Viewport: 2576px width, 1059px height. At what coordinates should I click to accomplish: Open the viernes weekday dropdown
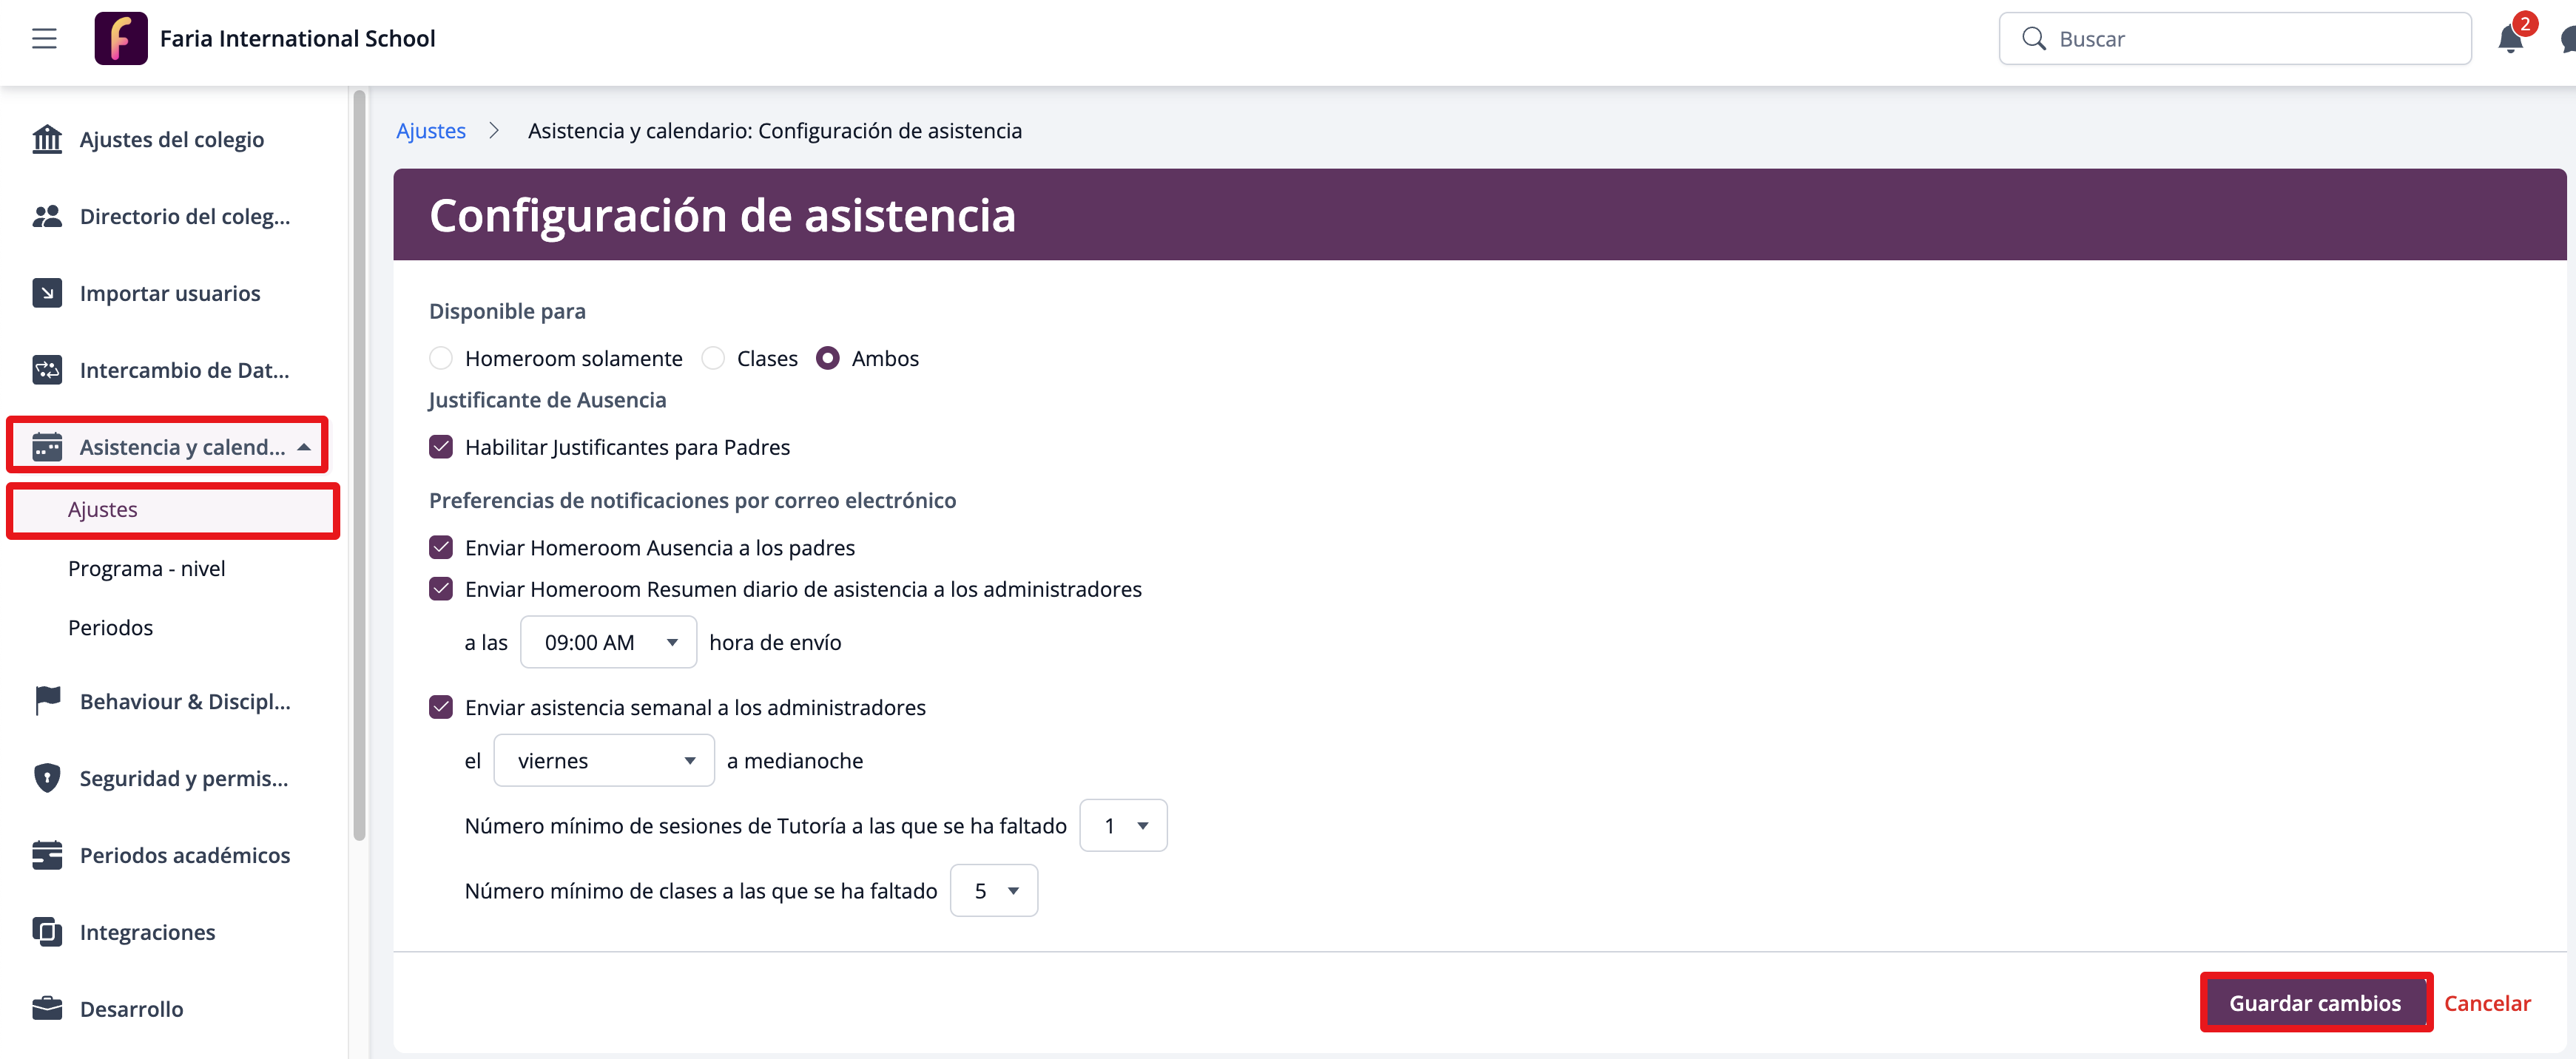(x=604, y=760)
